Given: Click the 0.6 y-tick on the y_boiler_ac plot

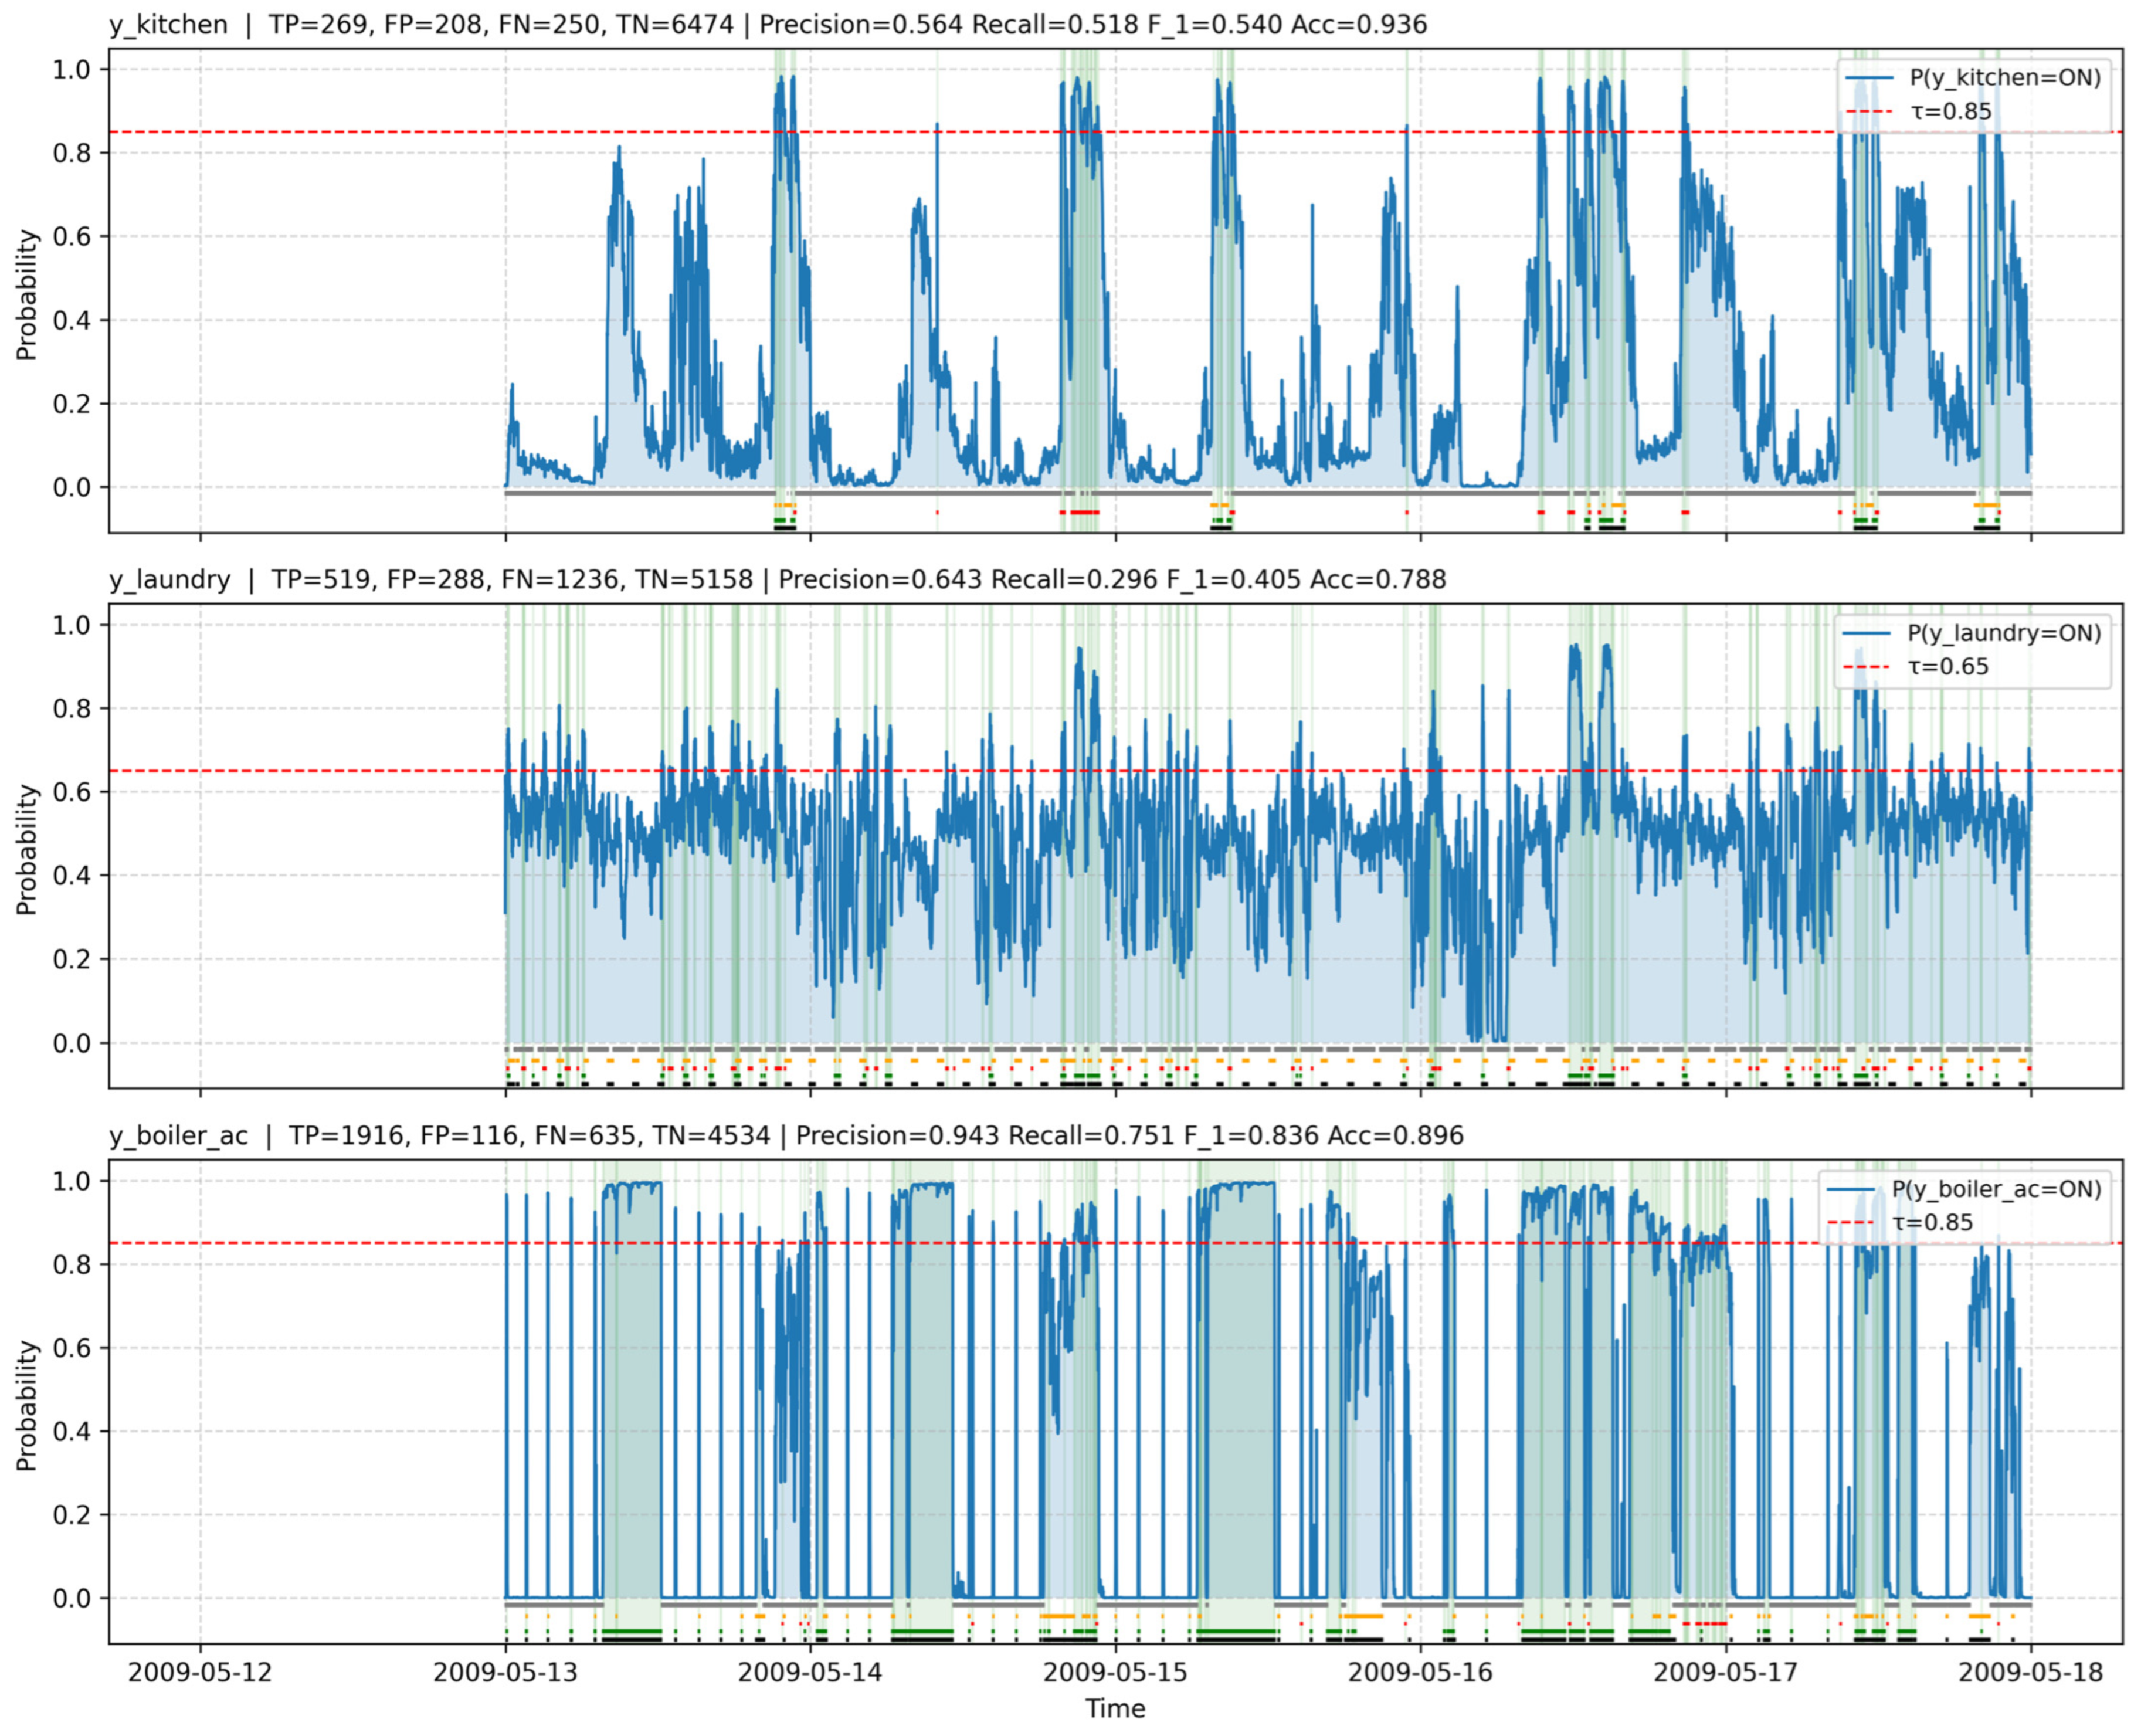Looking at the screenshot, I should pyautogui.click(x=71, y=1347).
